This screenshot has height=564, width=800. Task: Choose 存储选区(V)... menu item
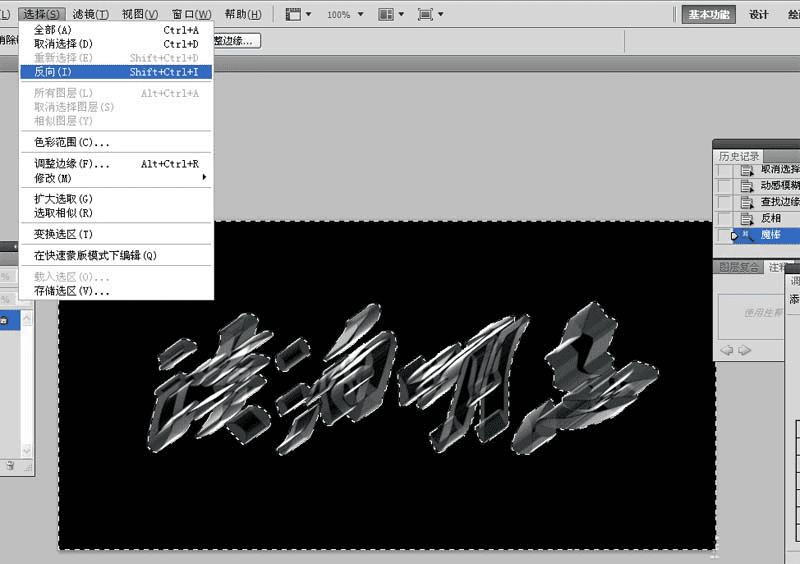click(116, 291)
